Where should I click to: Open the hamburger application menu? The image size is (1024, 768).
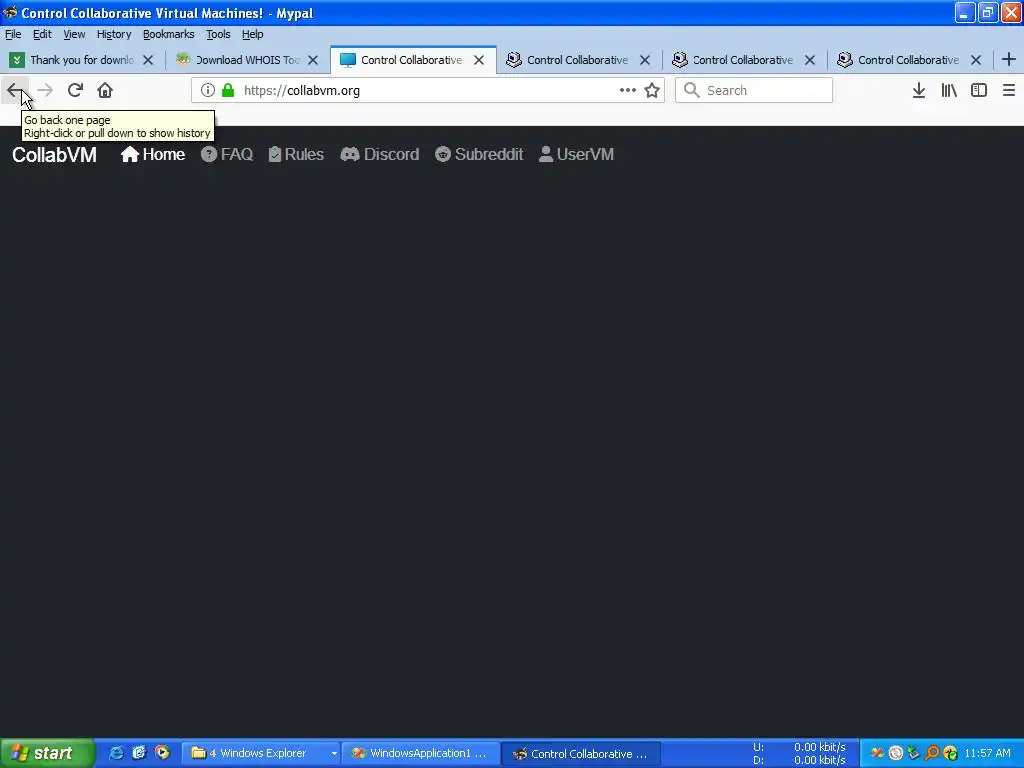click(x=1009, y=90)
